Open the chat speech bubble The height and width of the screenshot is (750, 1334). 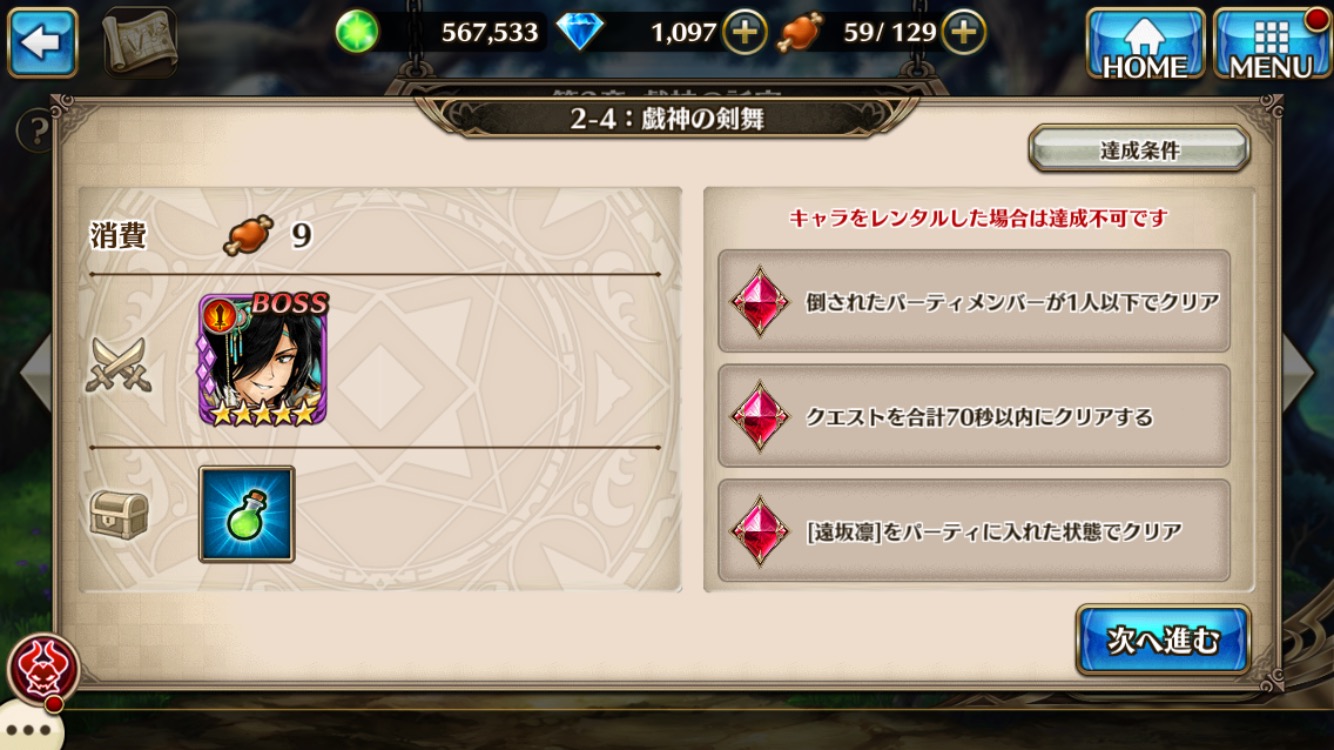click(28, 728)
